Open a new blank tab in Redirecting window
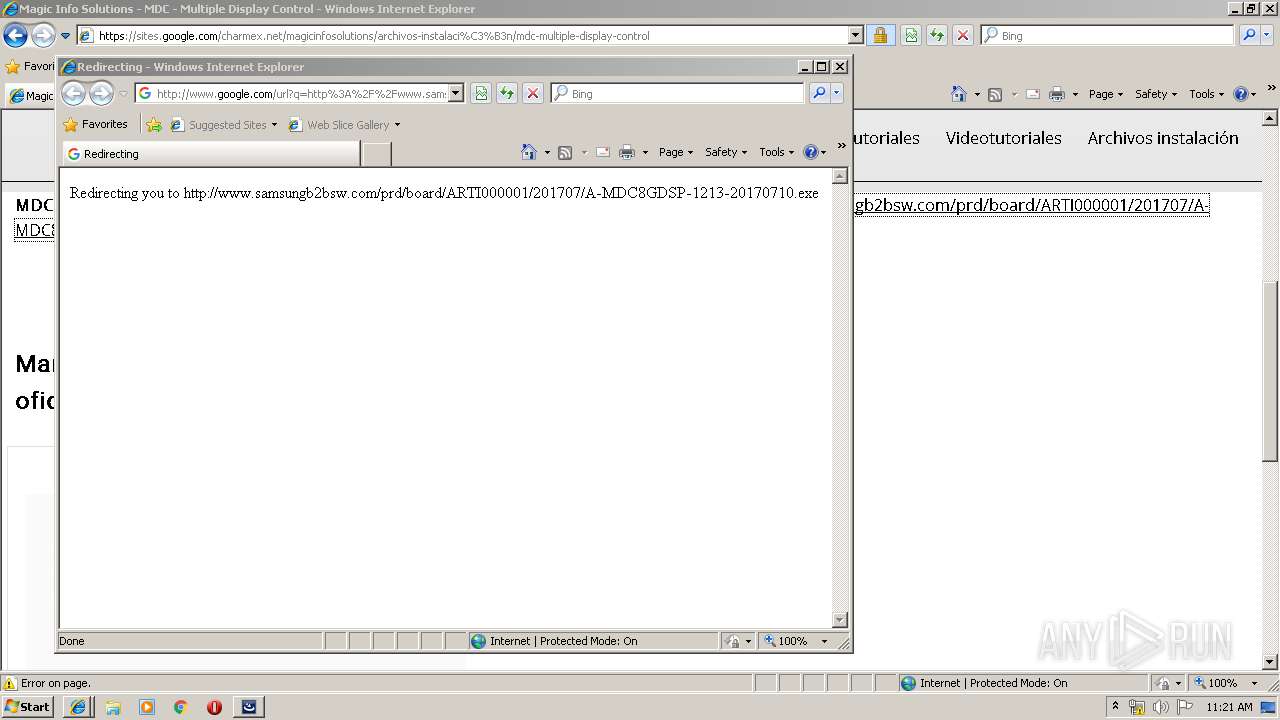This screenshot has width=1280, height=720. (x=376, y=154)
